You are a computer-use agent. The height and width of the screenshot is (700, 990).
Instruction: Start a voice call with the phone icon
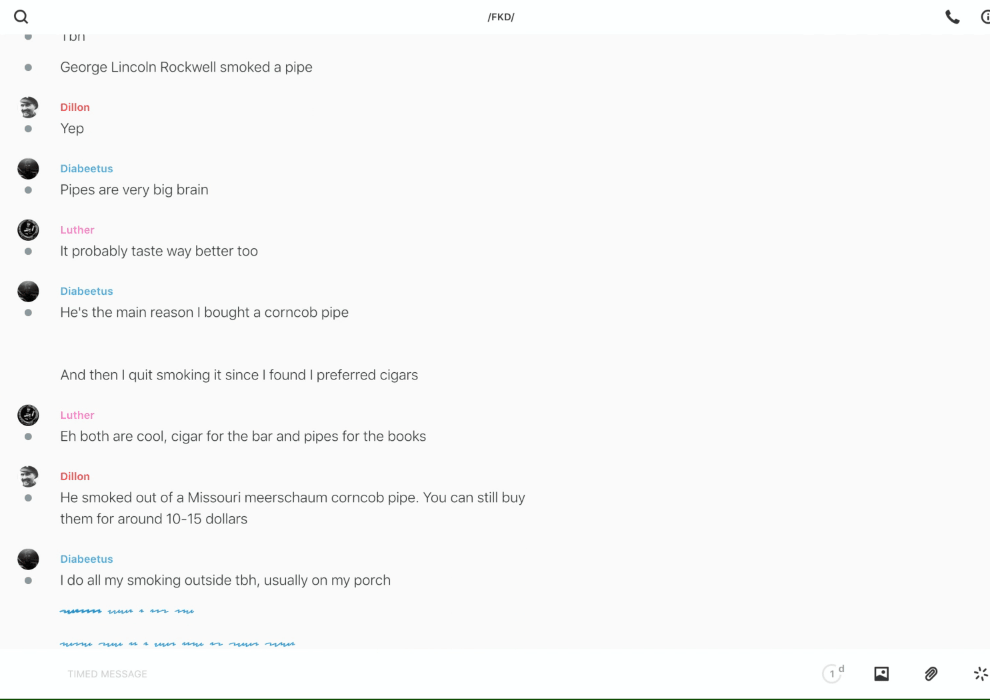pos(952,17)
